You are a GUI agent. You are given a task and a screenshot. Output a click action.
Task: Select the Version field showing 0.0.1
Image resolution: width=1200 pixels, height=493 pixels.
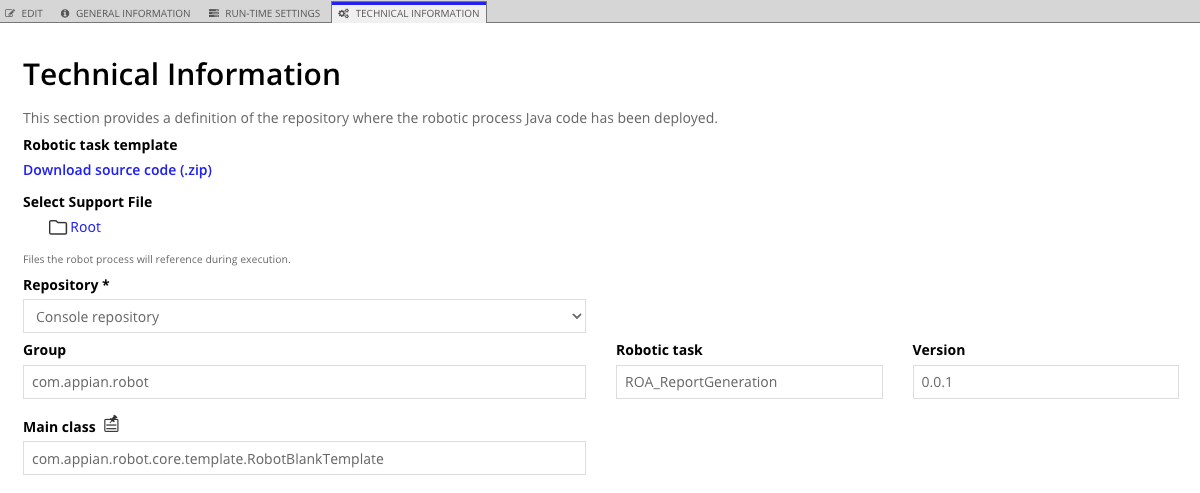click(1045, 382)
